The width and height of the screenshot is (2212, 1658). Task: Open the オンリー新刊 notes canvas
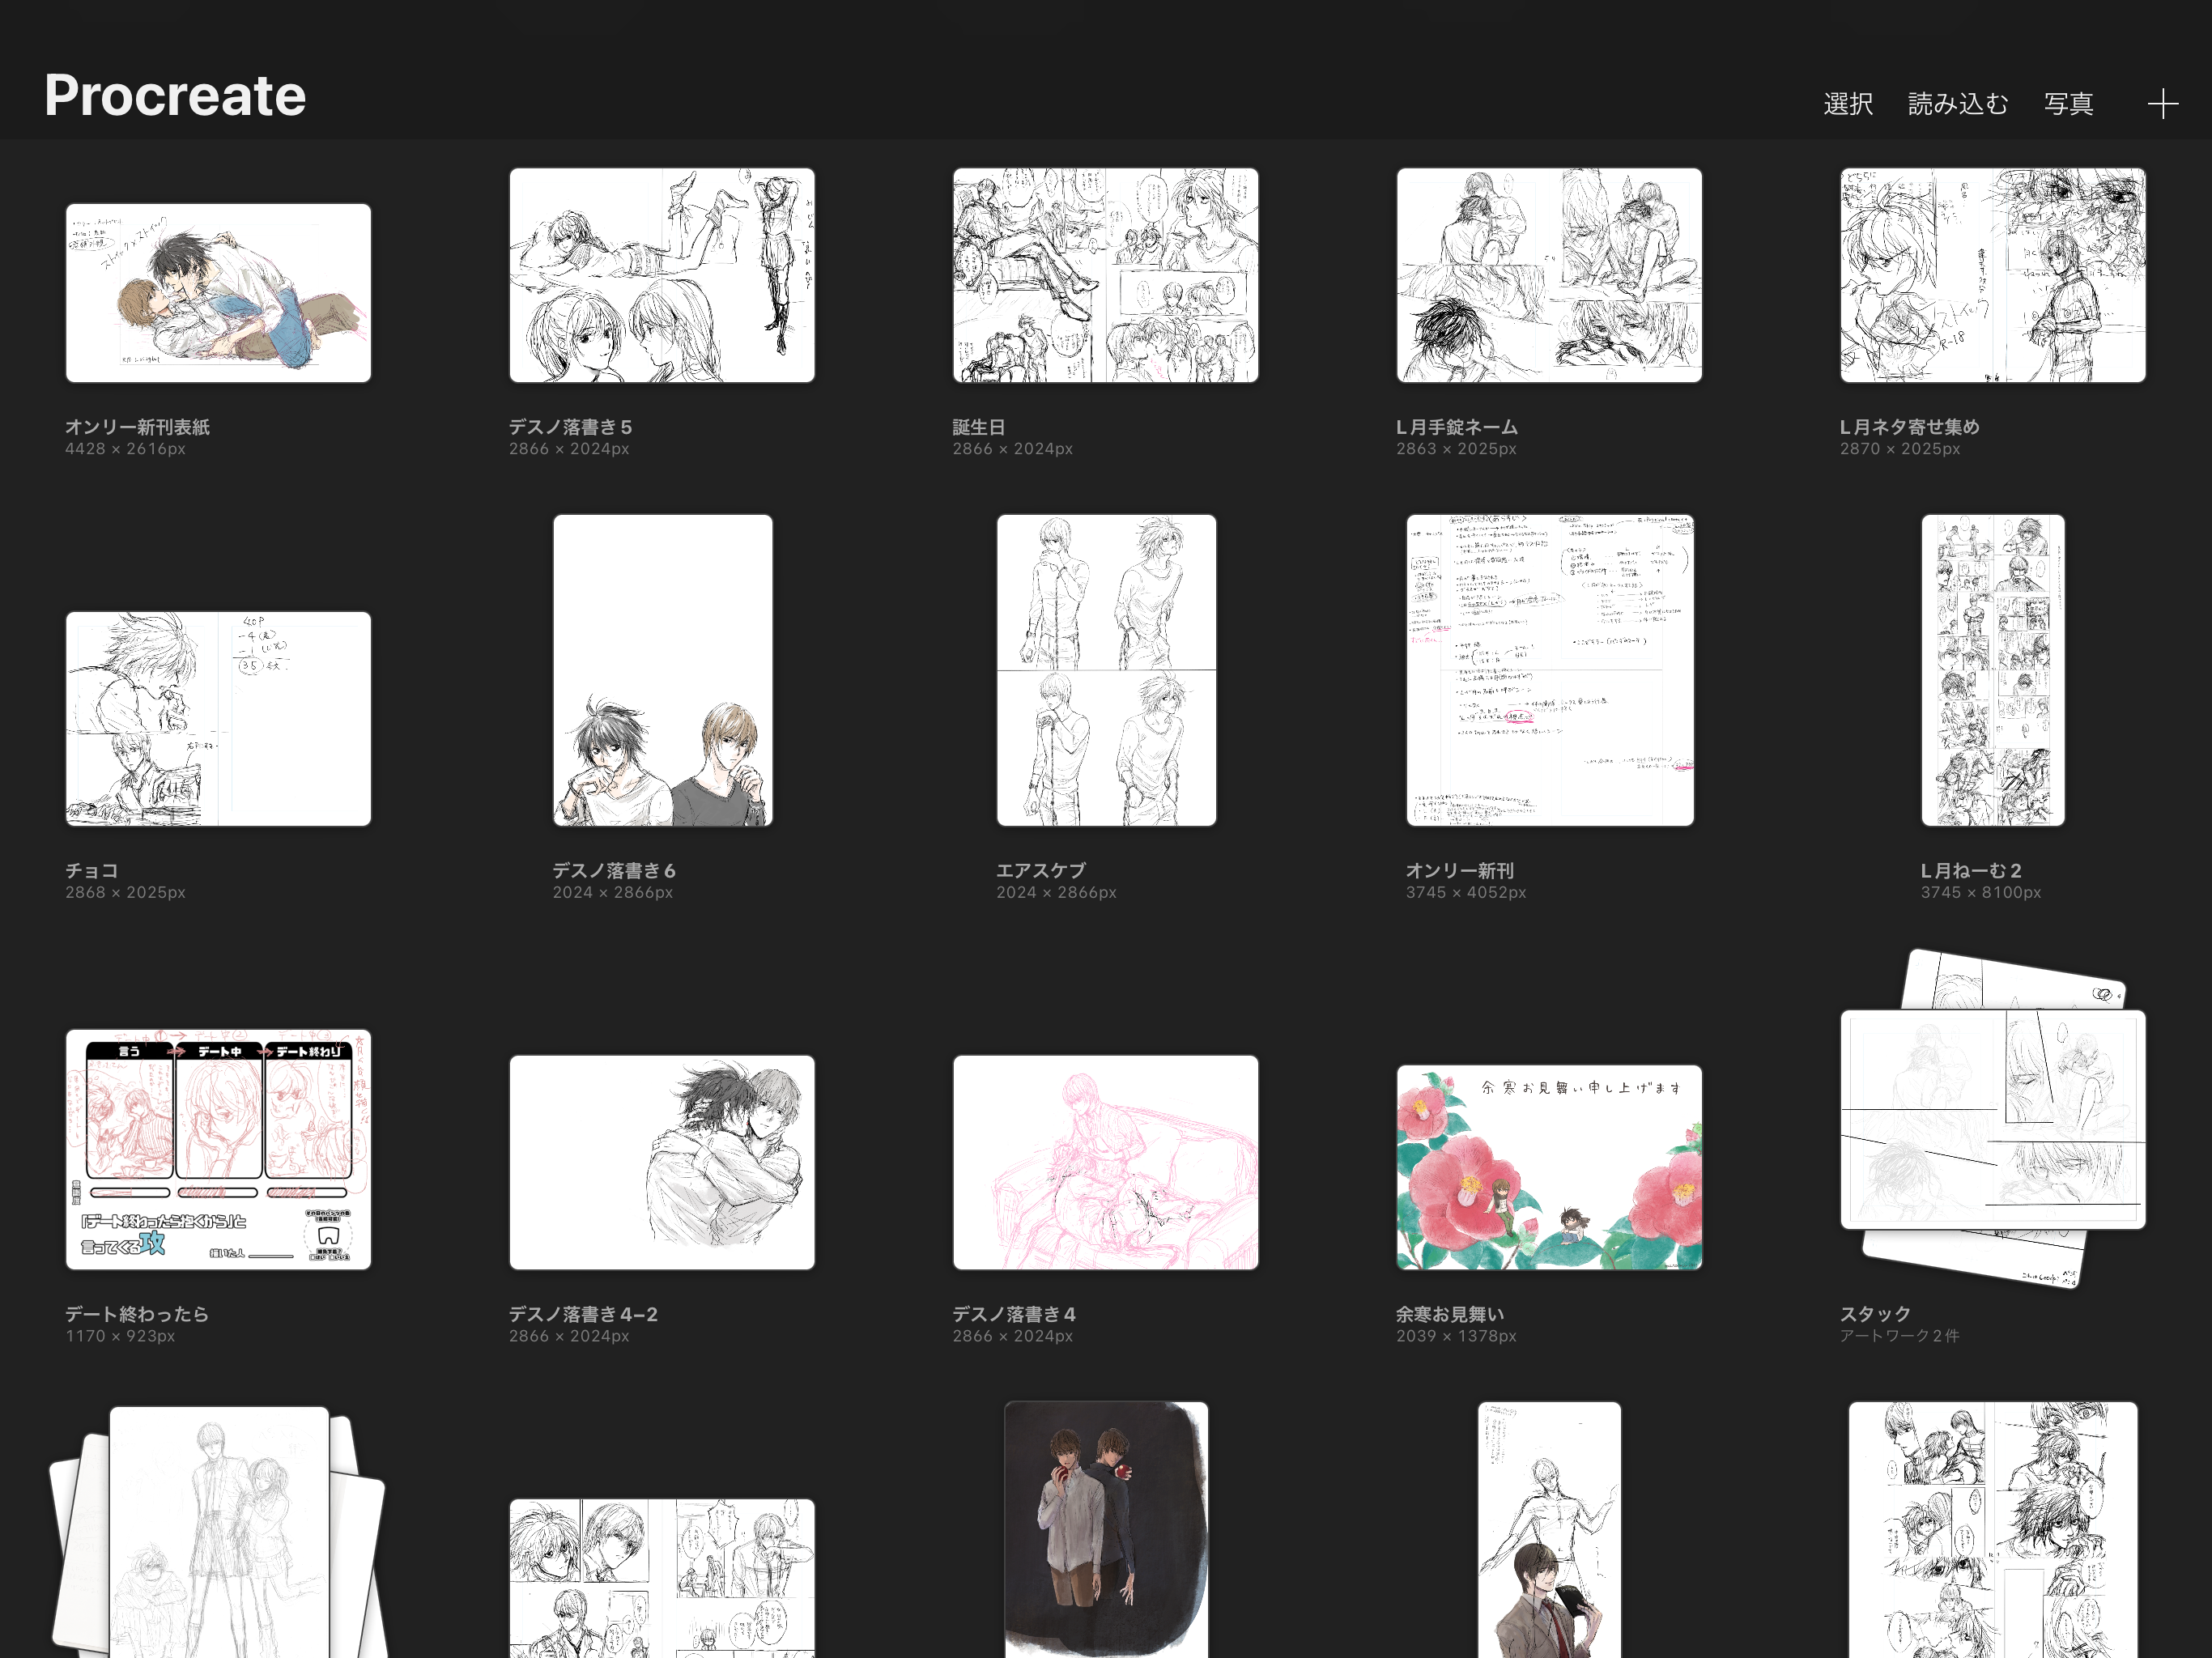pos(1549,670)
